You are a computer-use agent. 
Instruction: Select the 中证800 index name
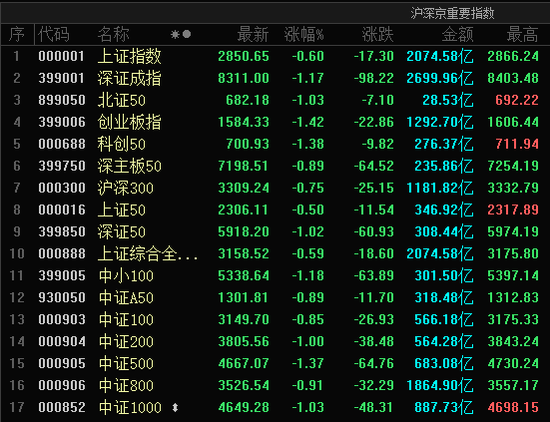click(x=126, y=385)
